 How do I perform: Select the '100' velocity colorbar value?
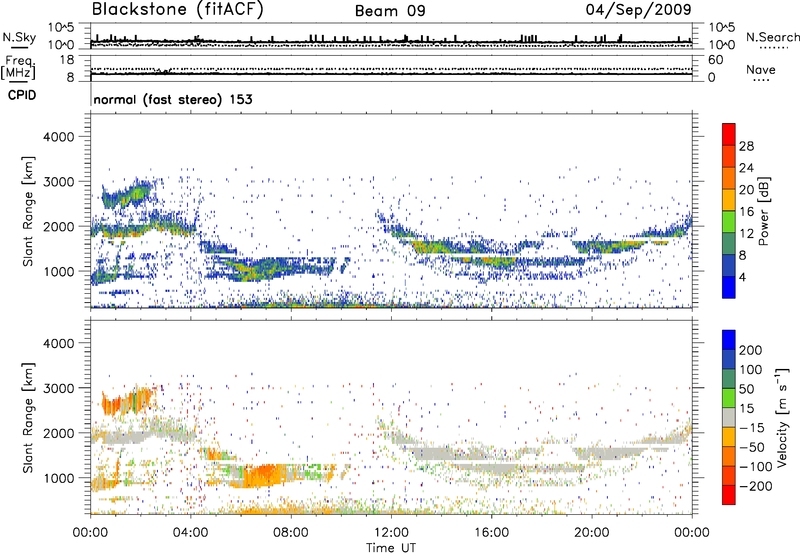click(x=751, y=370)
